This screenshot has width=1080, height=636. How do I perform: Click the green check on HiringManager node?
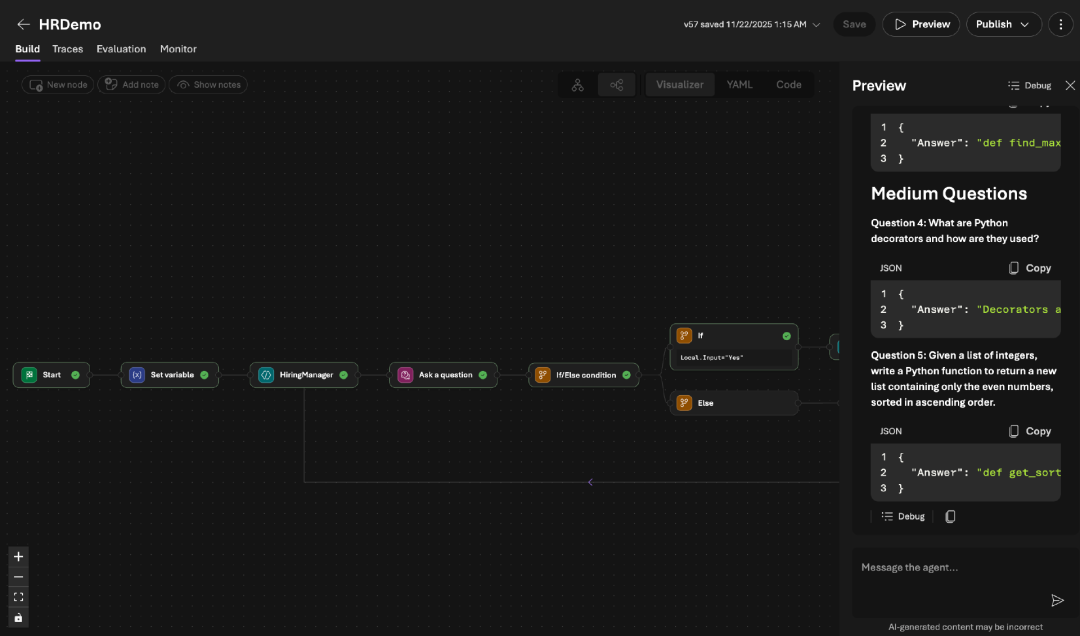click(344, 375)
